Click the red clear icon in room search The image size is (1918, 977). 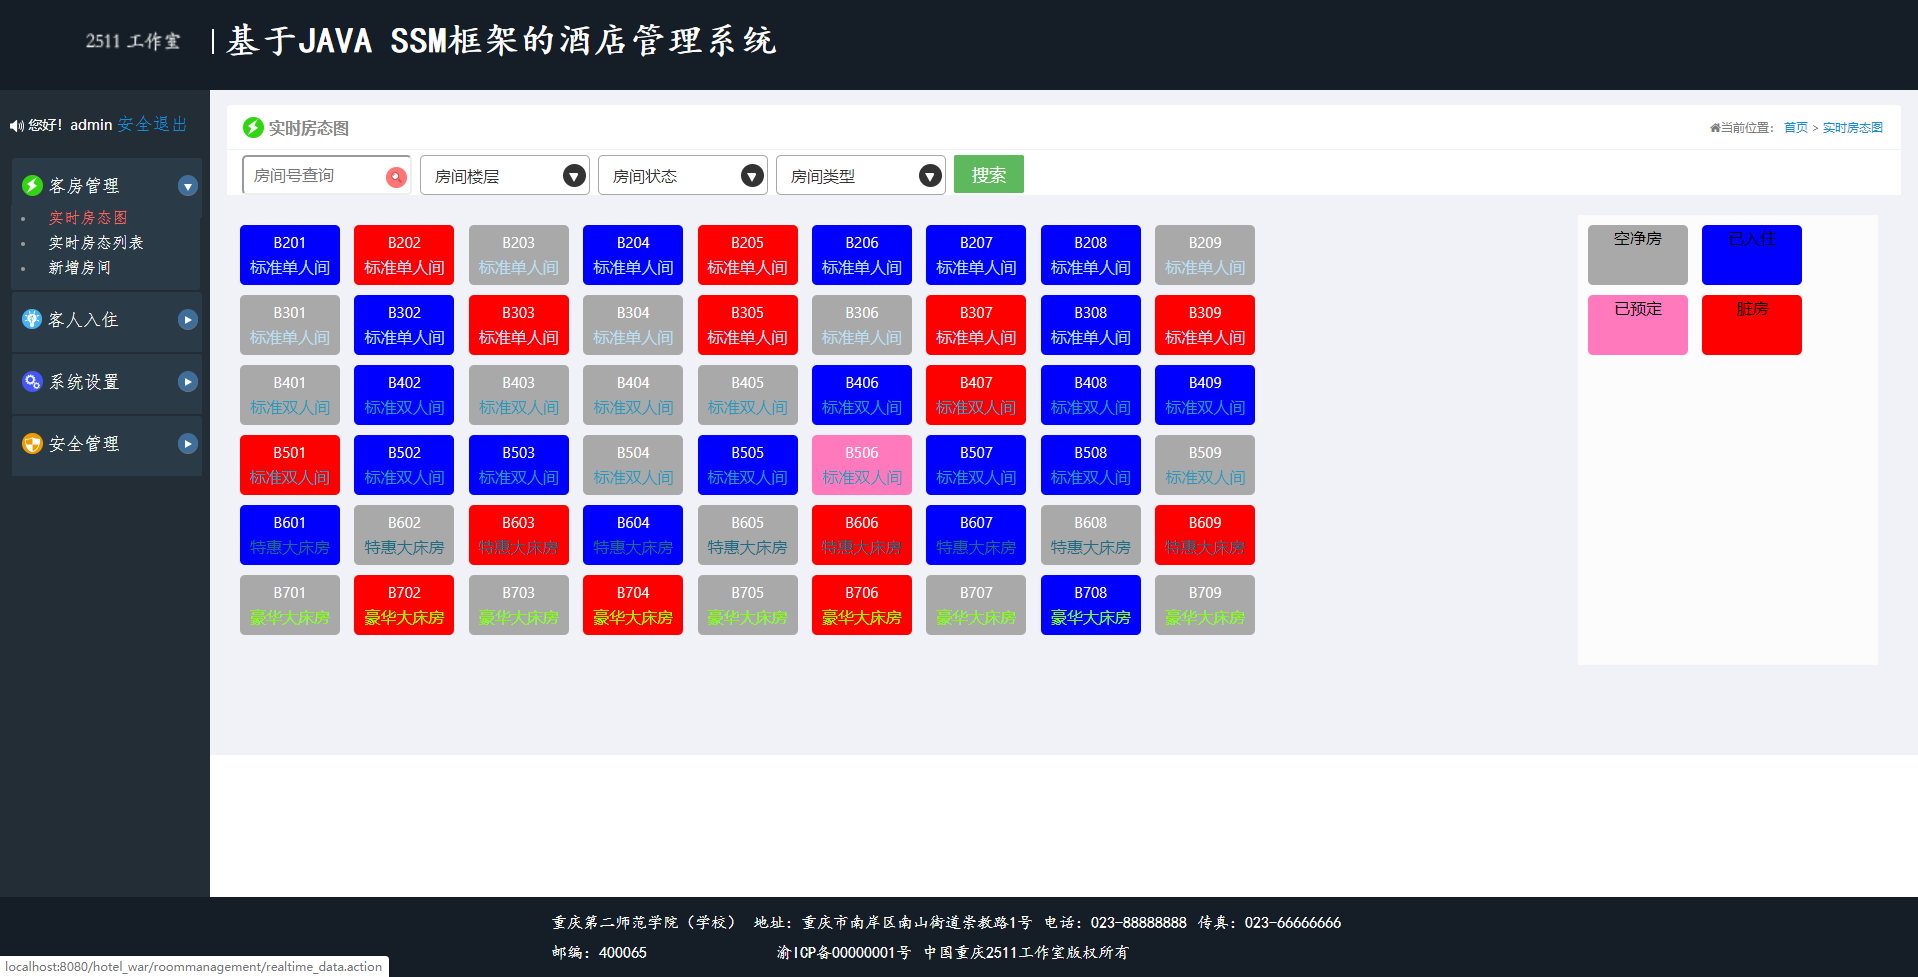[396, 177]
